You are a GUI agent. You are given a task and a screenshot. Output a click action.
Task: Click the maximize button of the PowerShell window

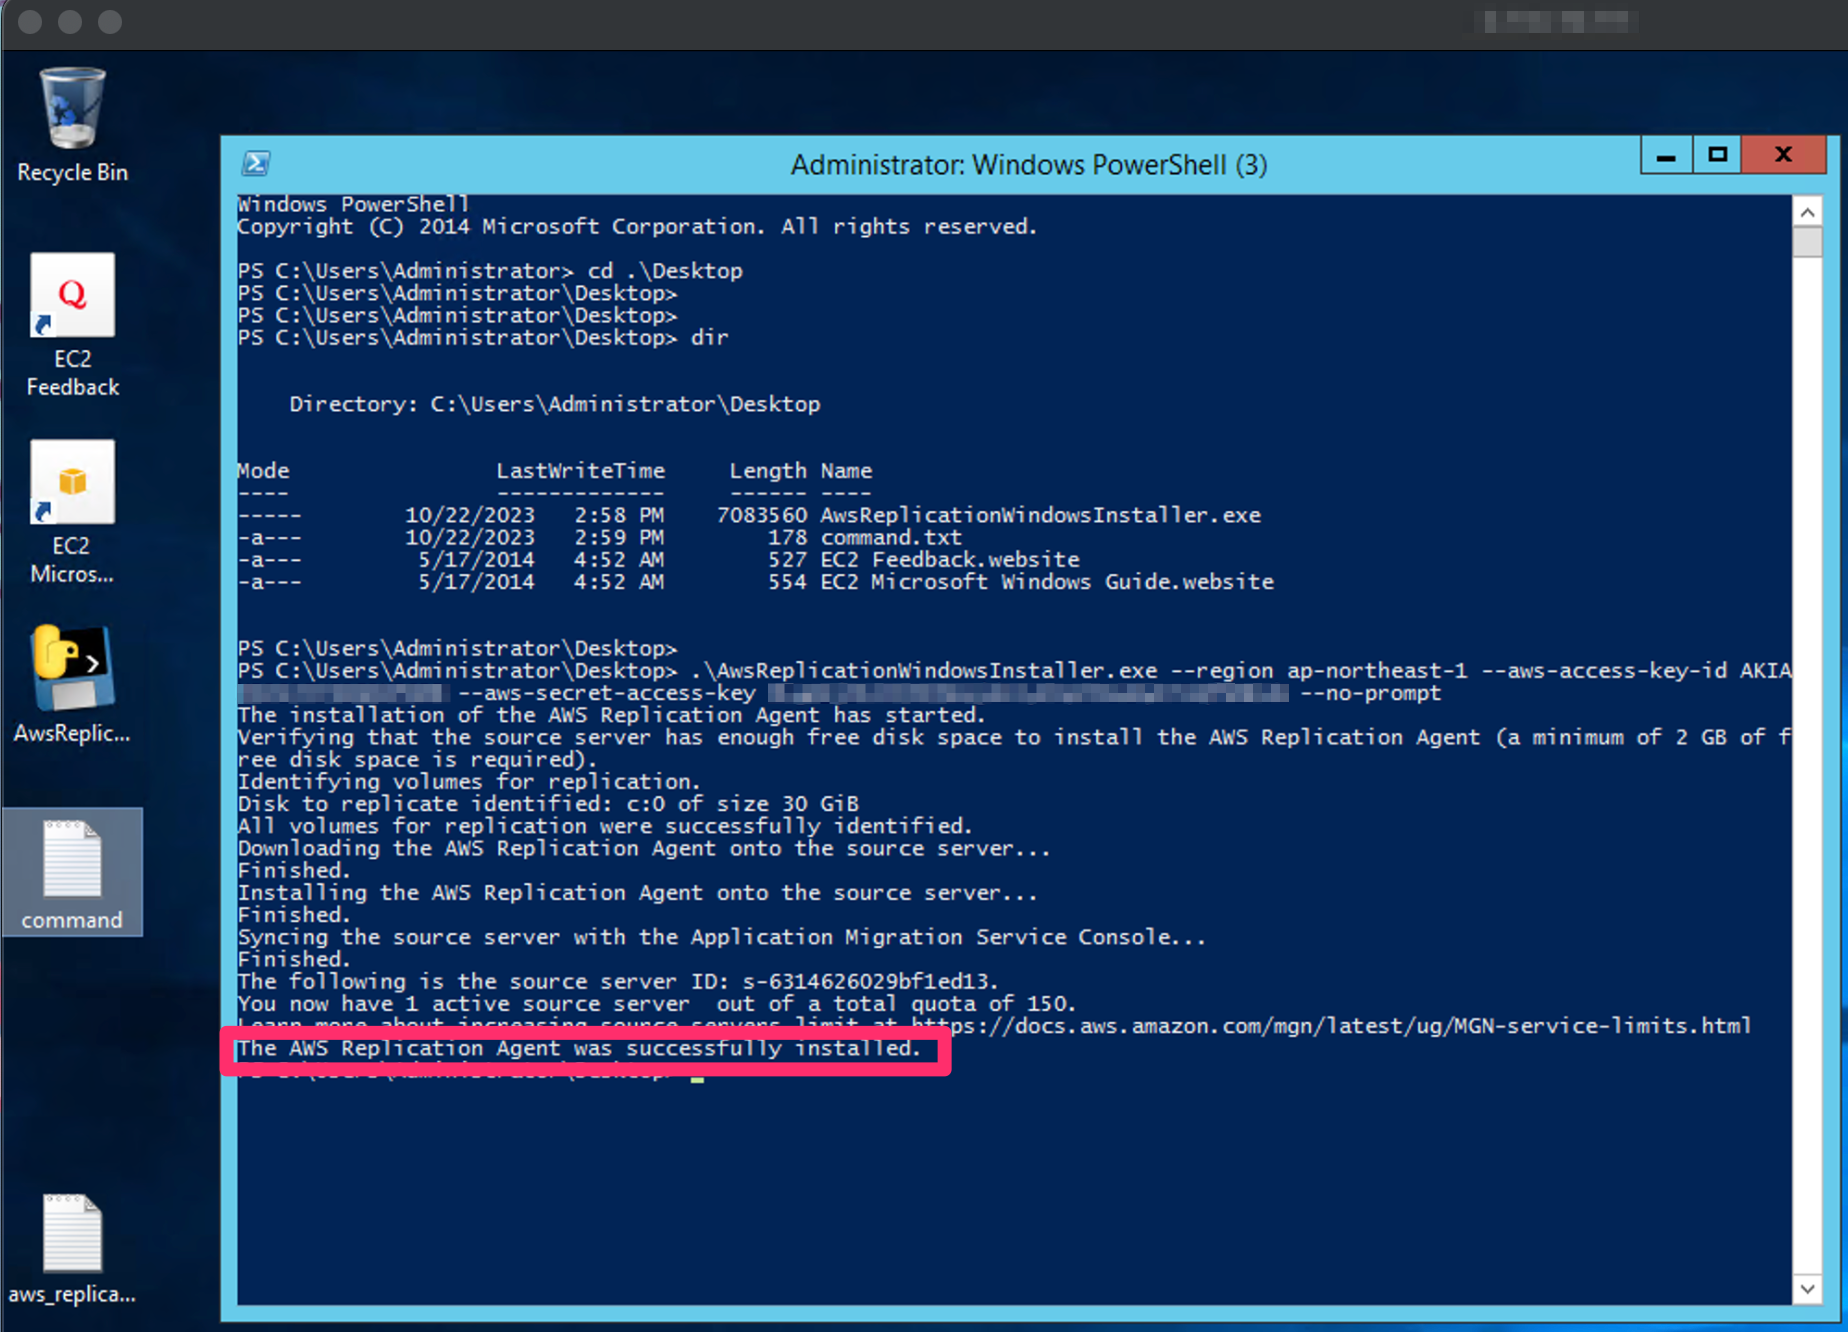coord(1716,155)
